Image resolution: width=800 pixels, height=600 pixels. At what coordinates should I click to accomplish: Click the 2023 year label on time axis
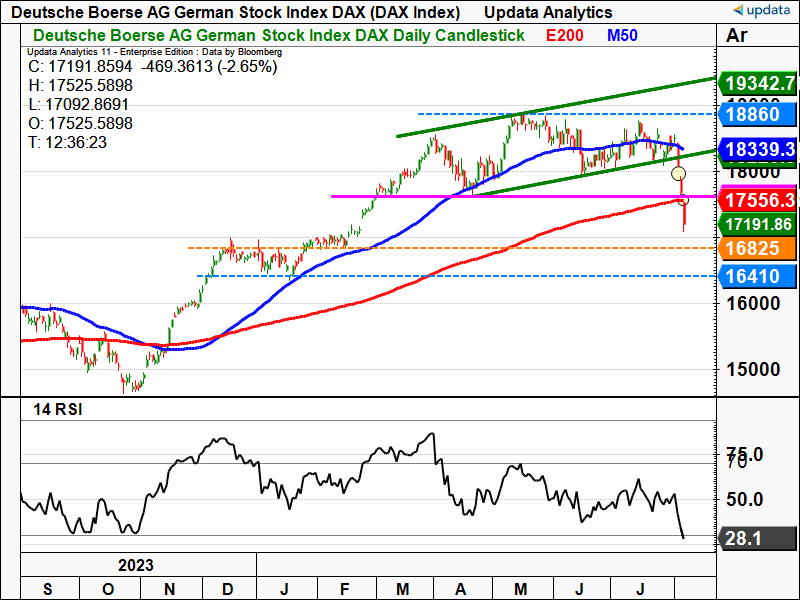136,565
